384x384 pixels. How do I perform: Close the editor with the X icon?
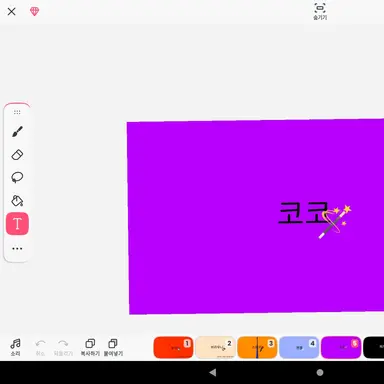point(12,12)
